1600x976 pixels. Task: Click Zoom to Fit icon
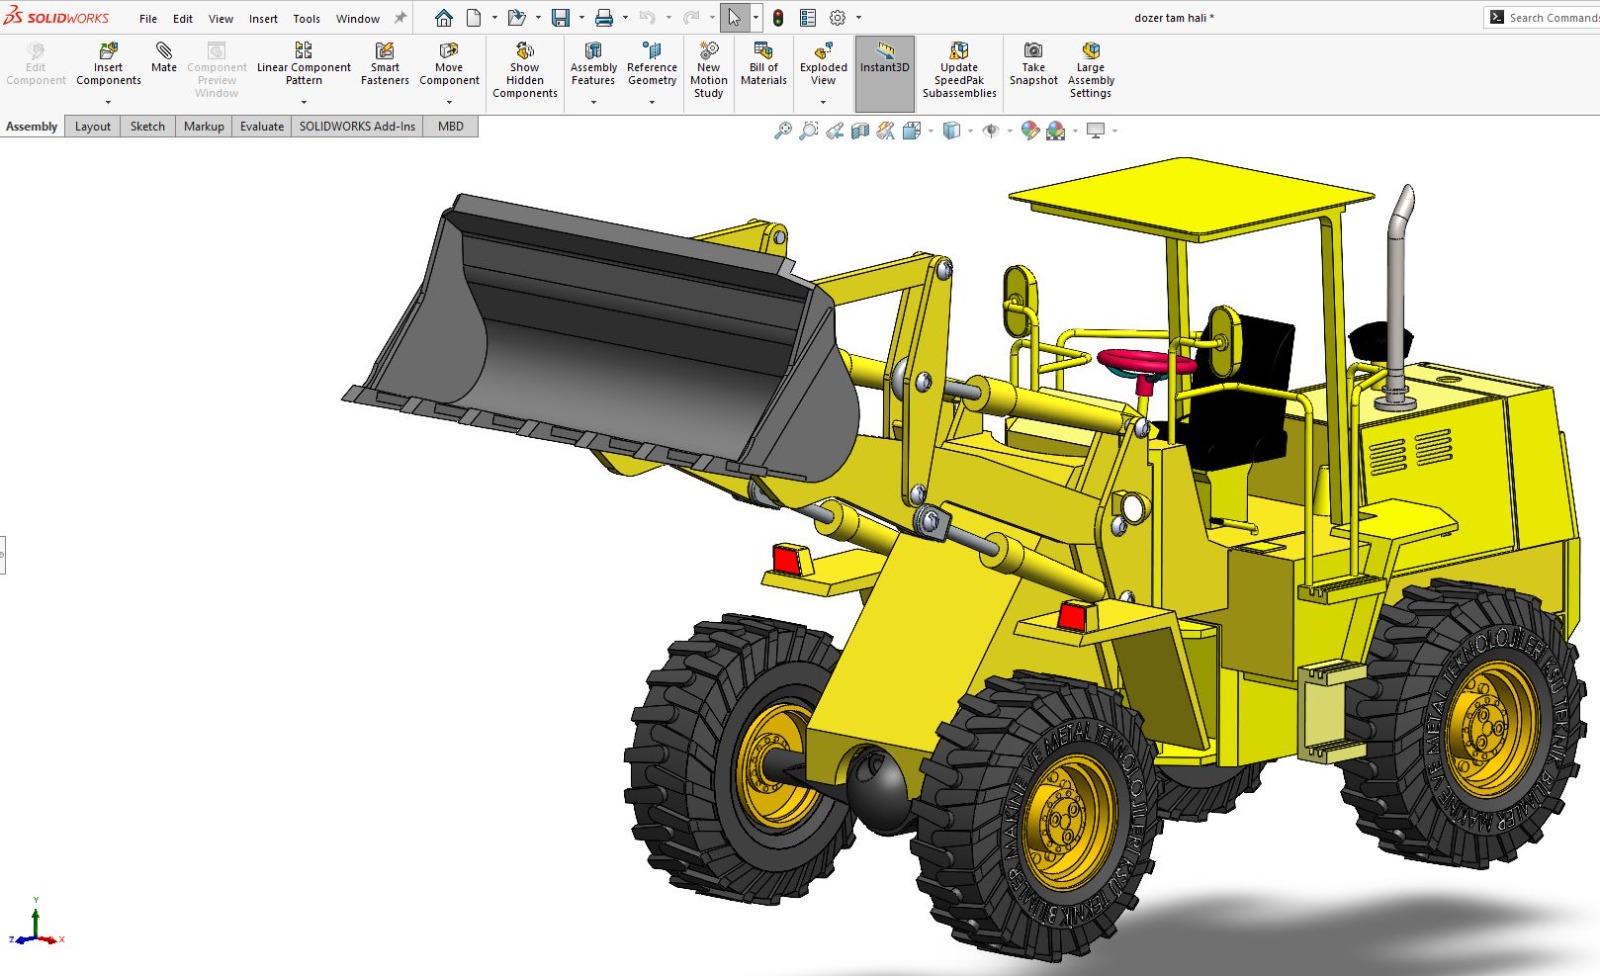pyautogui.click(x=783, y=131)
